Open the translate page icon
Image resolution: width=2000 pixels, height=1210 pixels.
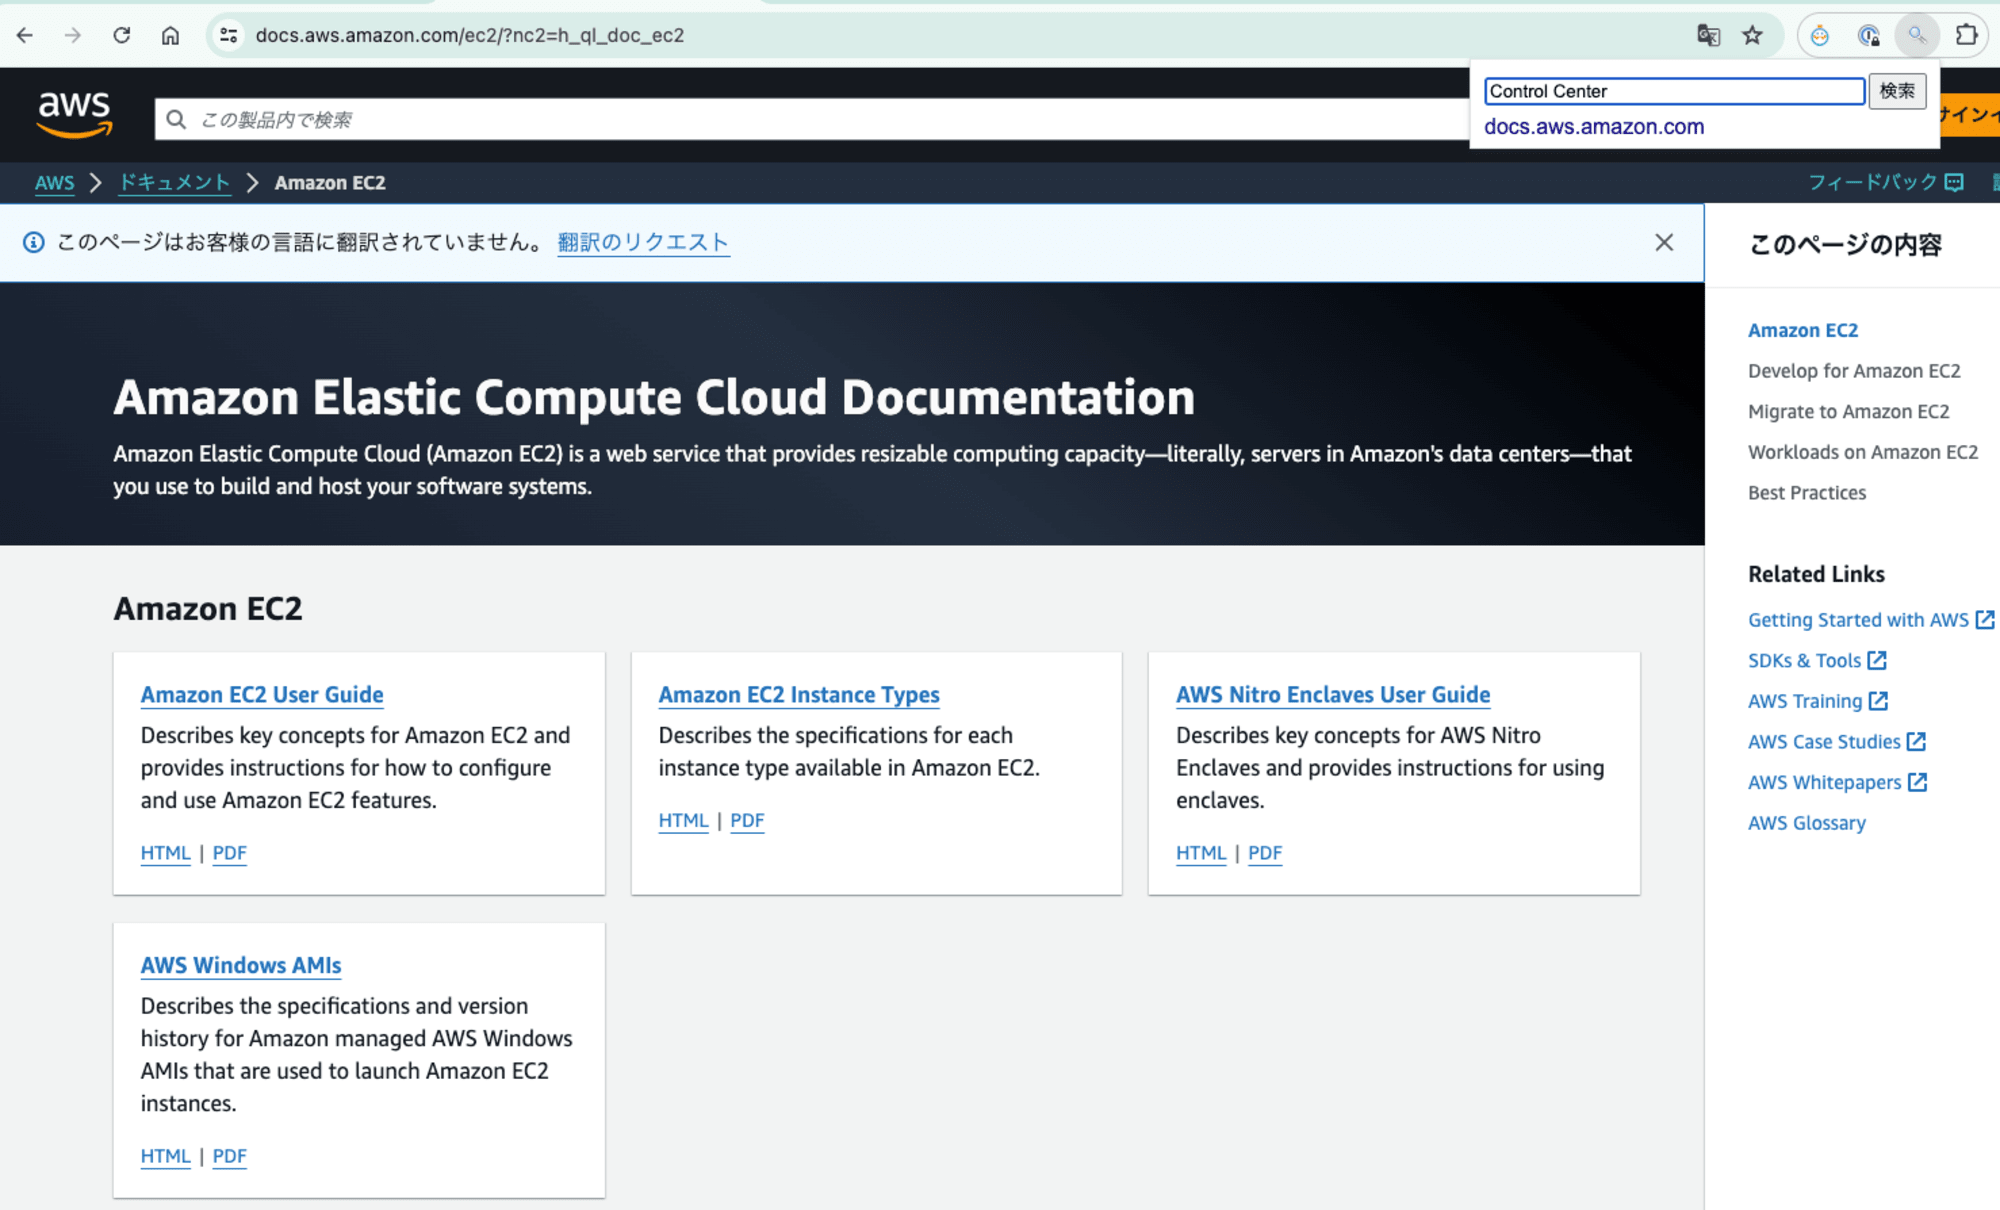1708,35
